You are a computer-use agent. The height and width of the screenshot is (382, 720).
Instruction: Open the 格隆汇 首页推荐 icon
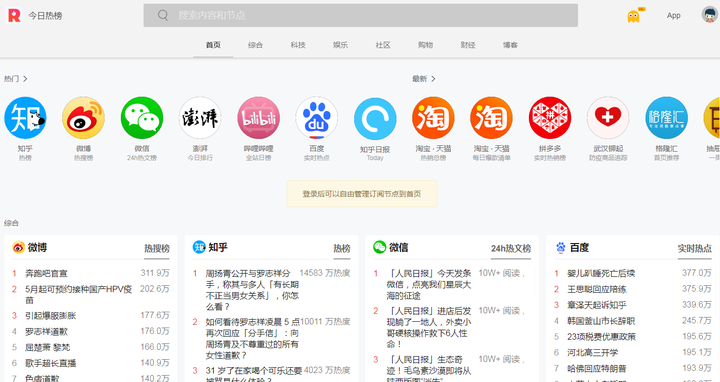pos(666,118)
